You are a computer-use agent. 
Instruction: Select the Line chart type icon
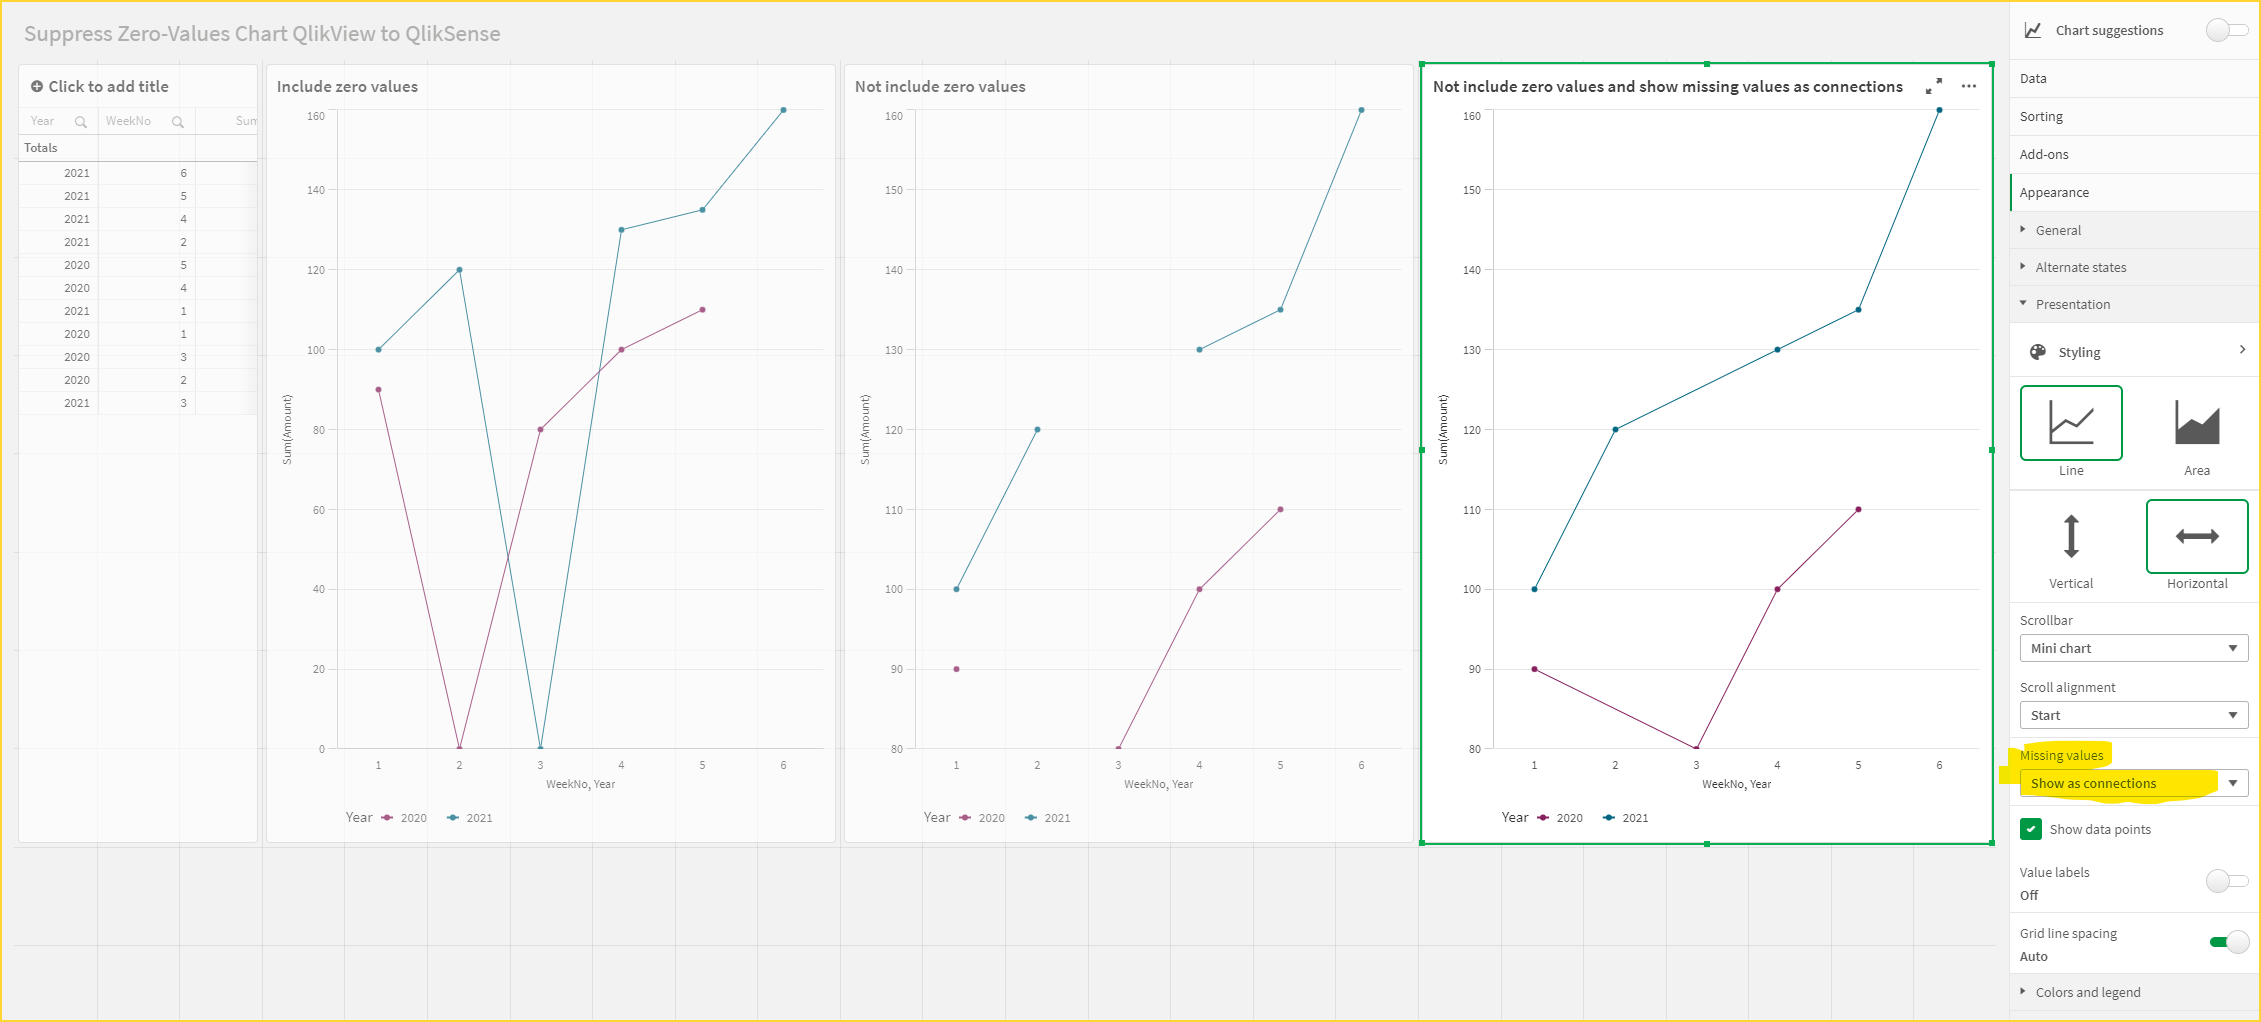2070,423
